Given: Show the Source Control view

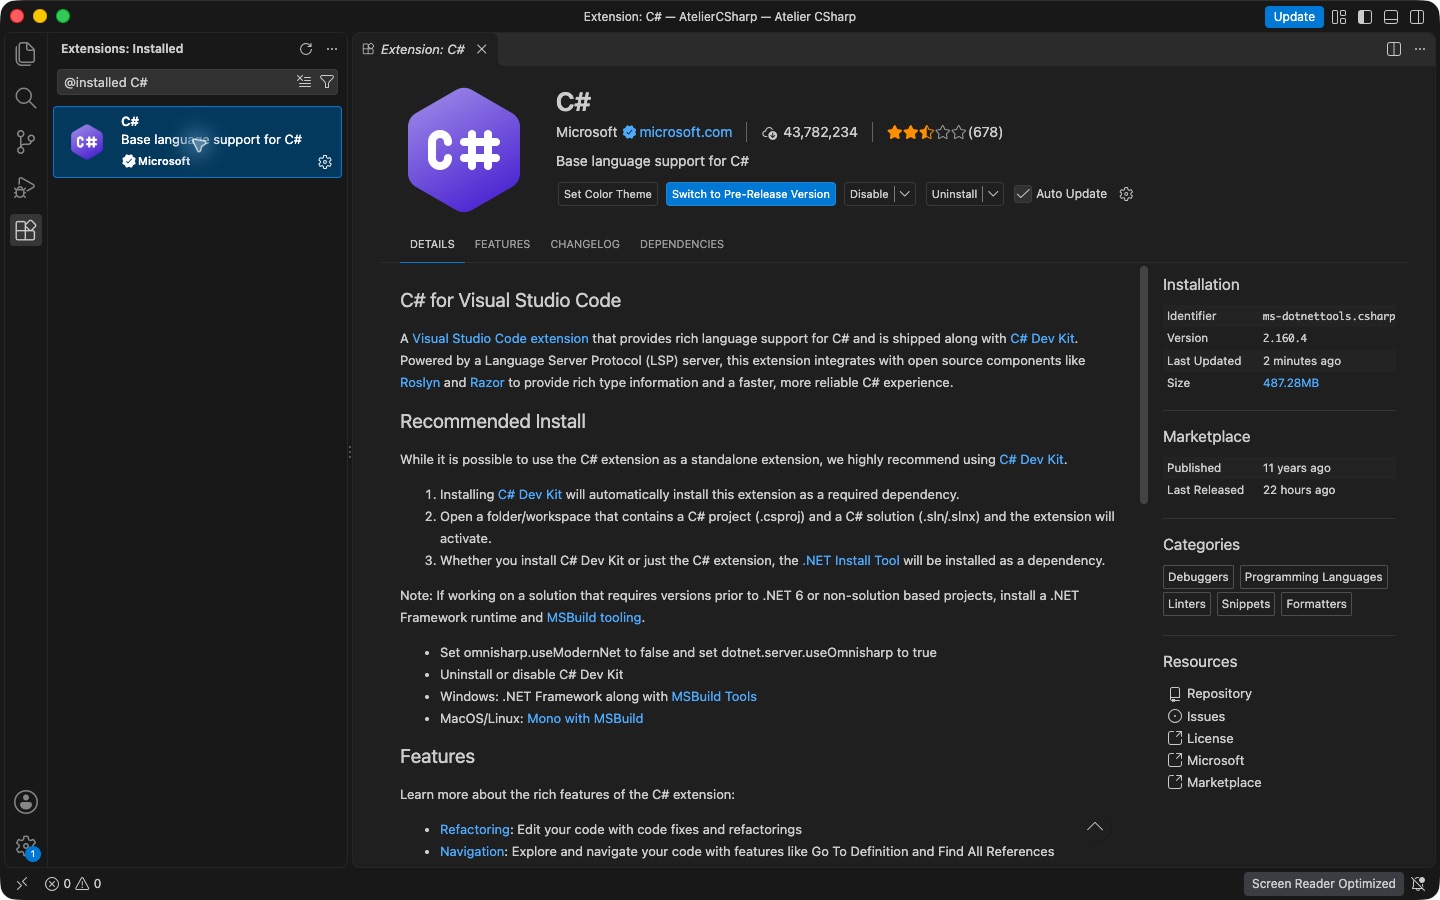Looking at the screenshot, I should [26, 142].
